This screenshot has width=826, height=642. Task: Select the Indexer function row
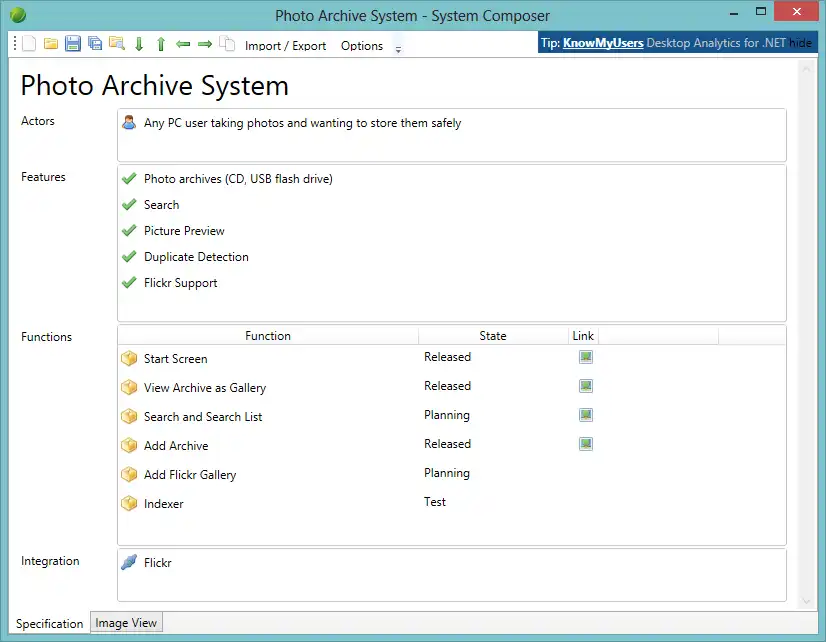[164, 504]
